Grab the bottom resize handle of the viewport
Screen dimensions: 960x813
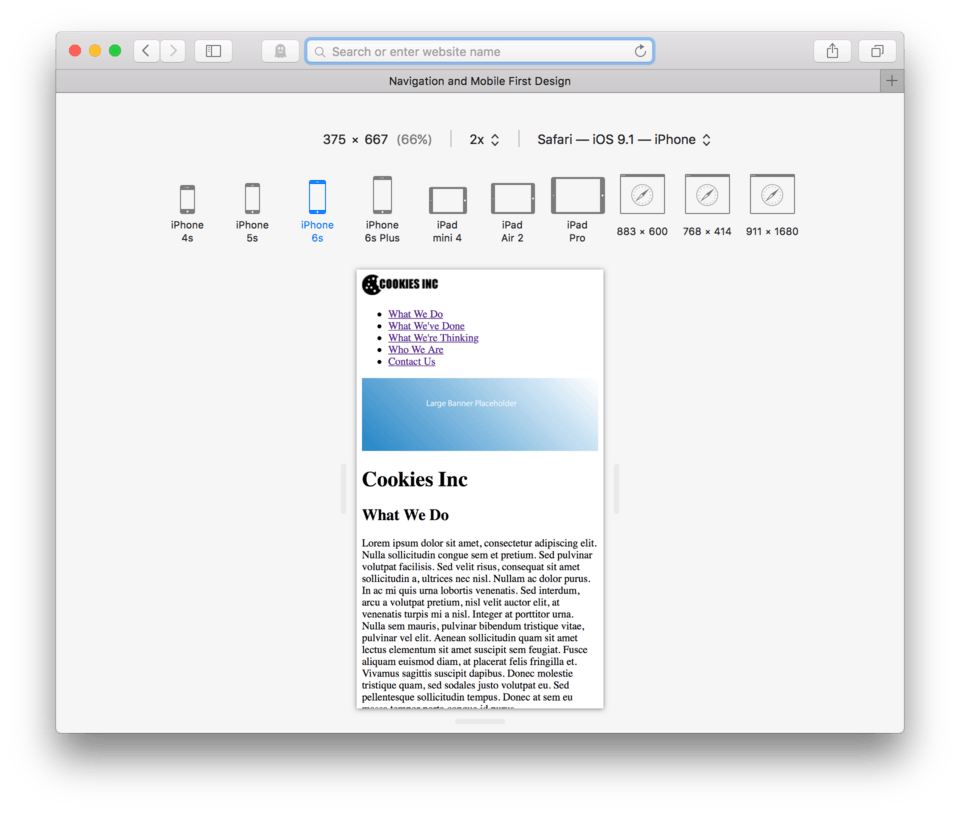pos(480,722)
